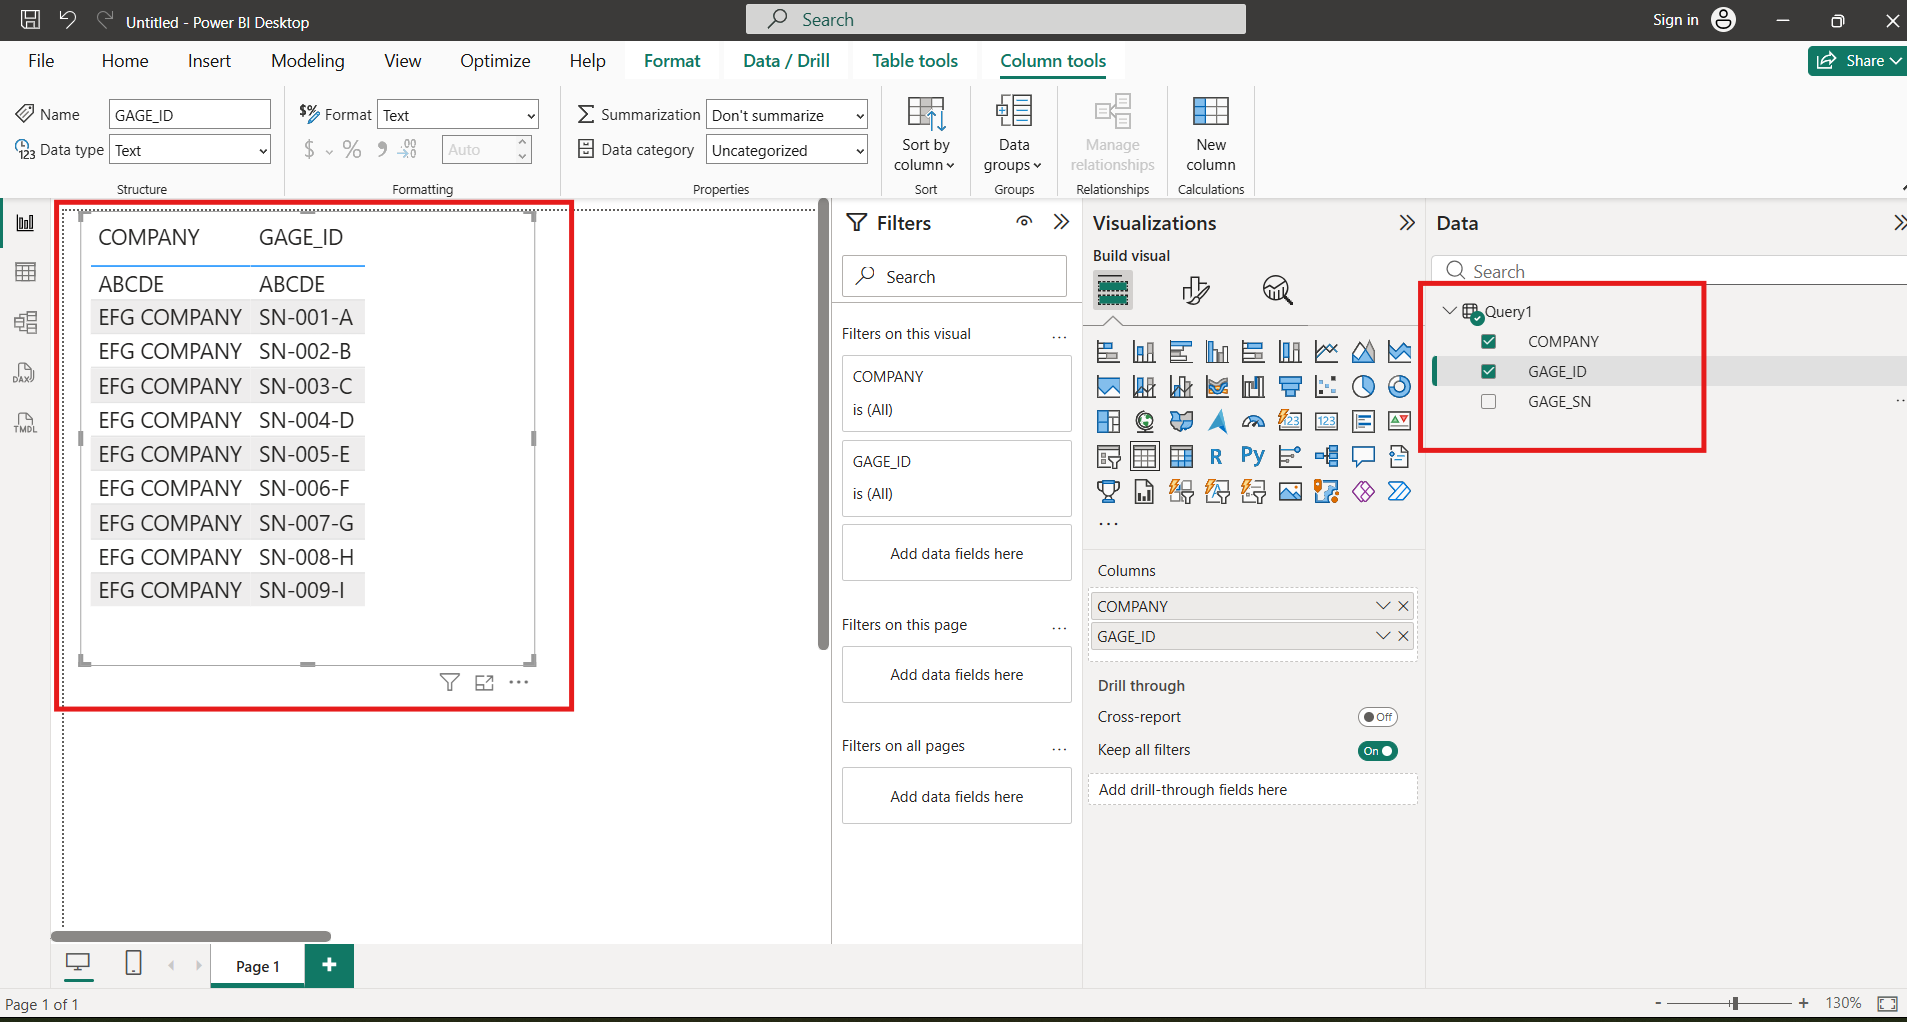The image size is (1907, 1022).
Task: Switch to Model view in left sidebar
Action: (x=25, y=322)
